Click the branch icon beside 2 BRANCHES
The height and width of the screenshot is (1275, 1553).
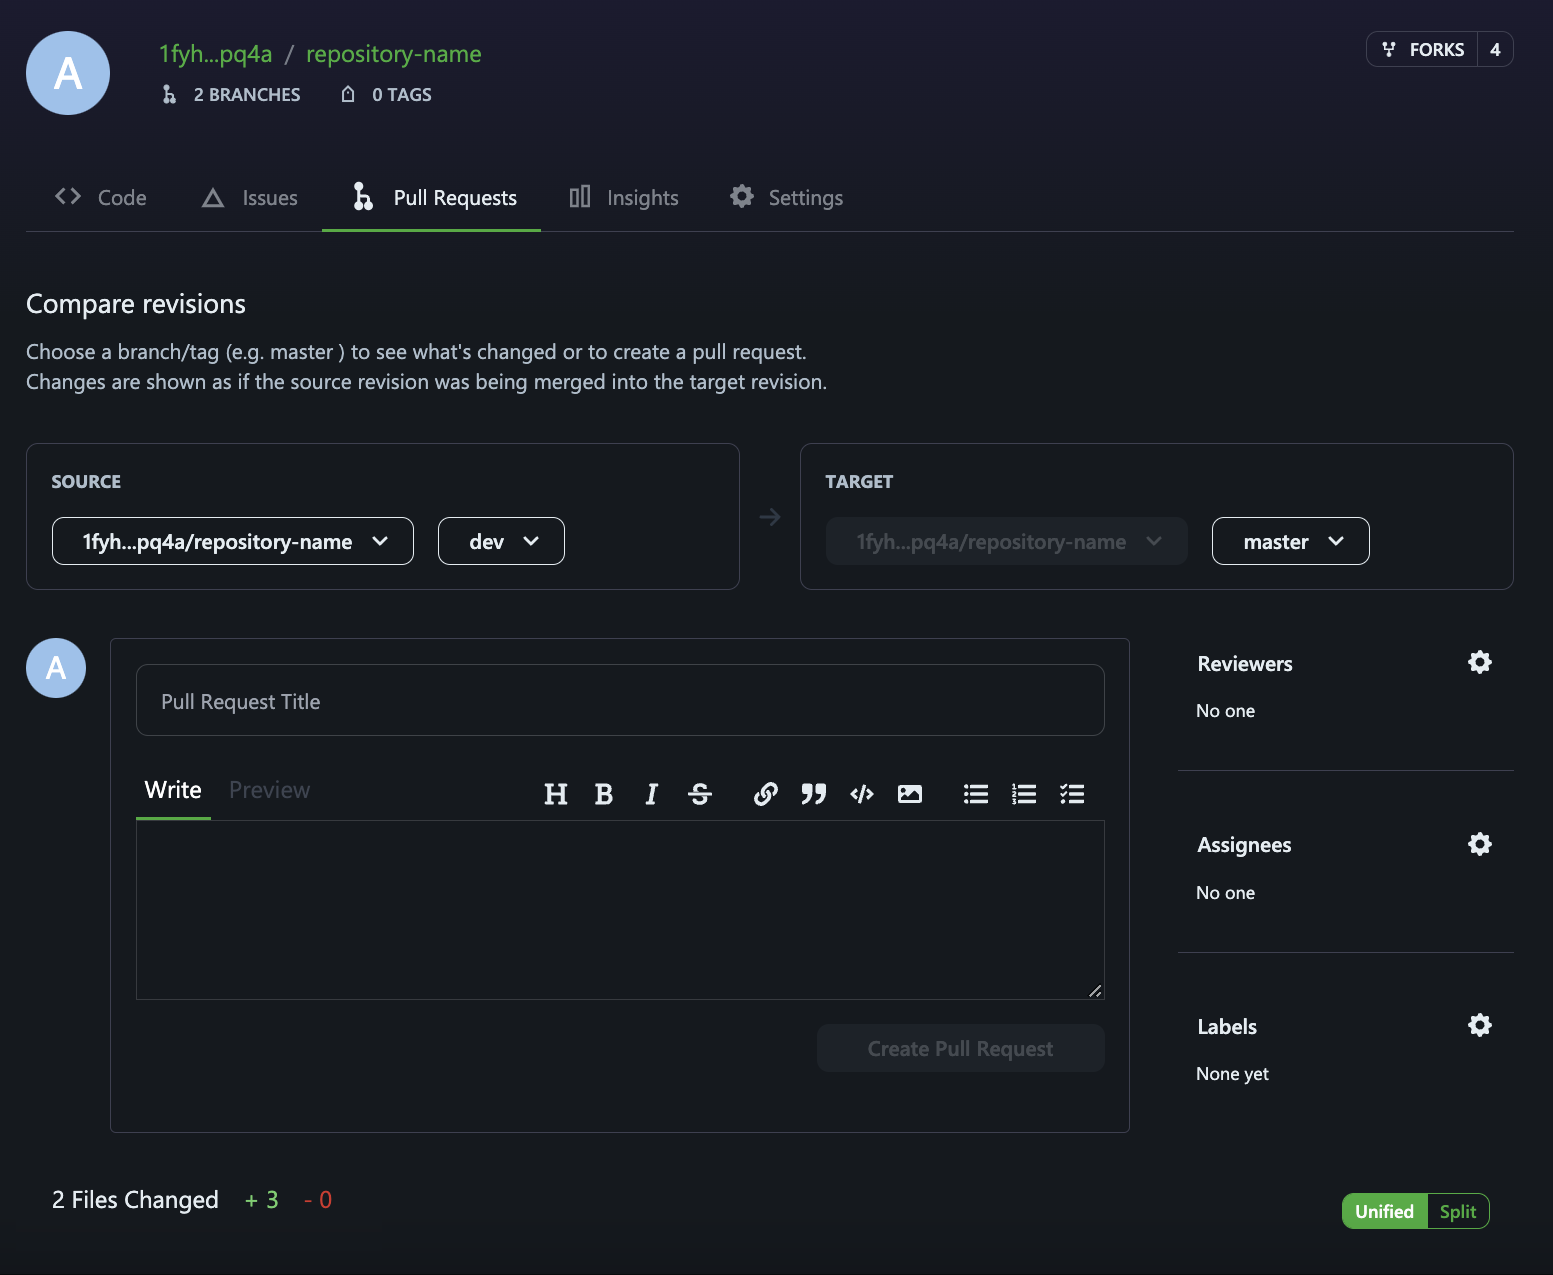point(169,94)
